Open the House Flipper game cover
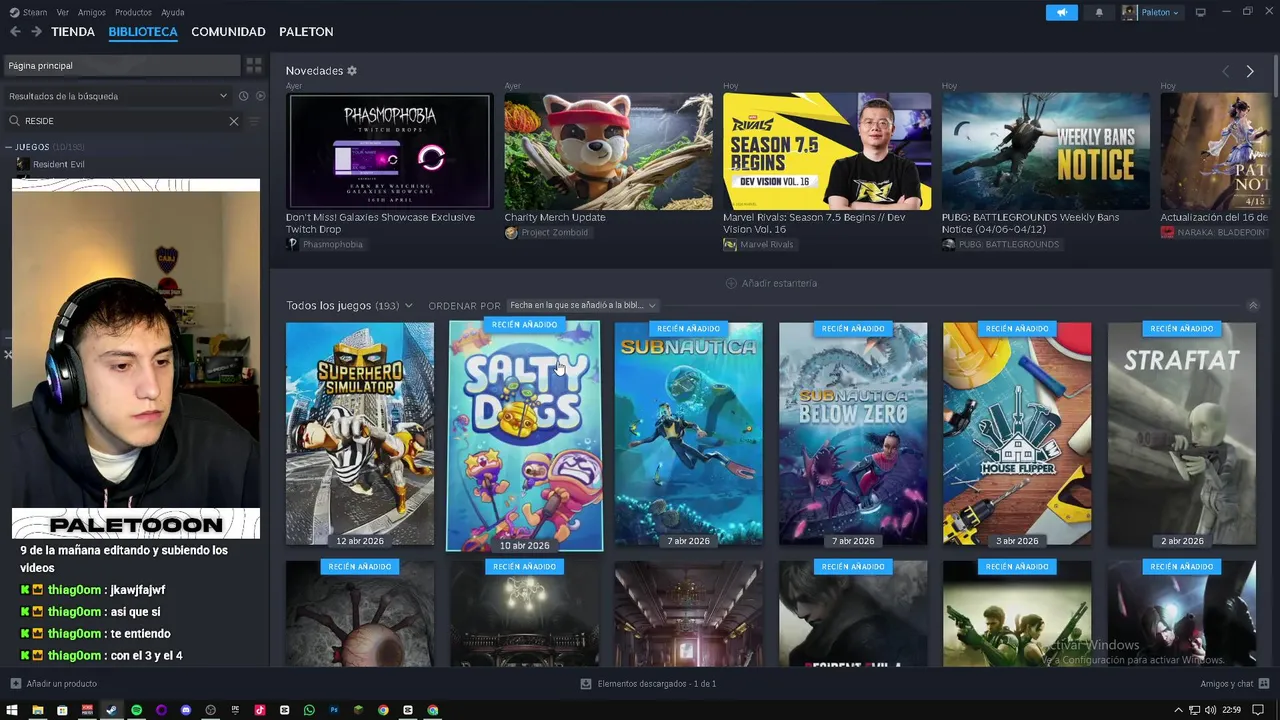Screen dimensions: 1280x720 (1017, 434)
